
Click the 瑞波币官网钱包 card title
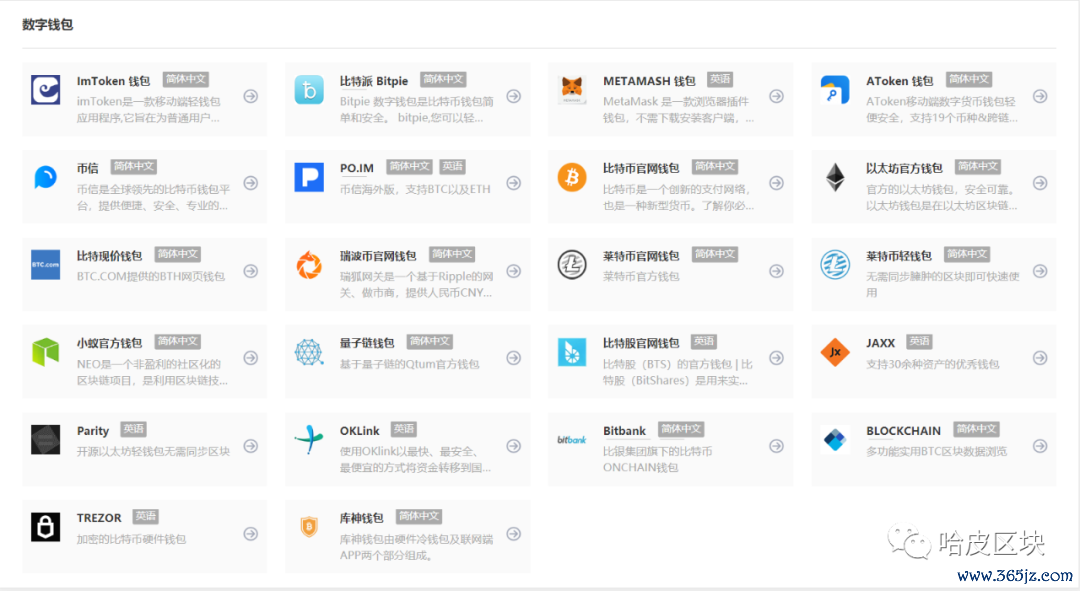[x=378, y=256]
